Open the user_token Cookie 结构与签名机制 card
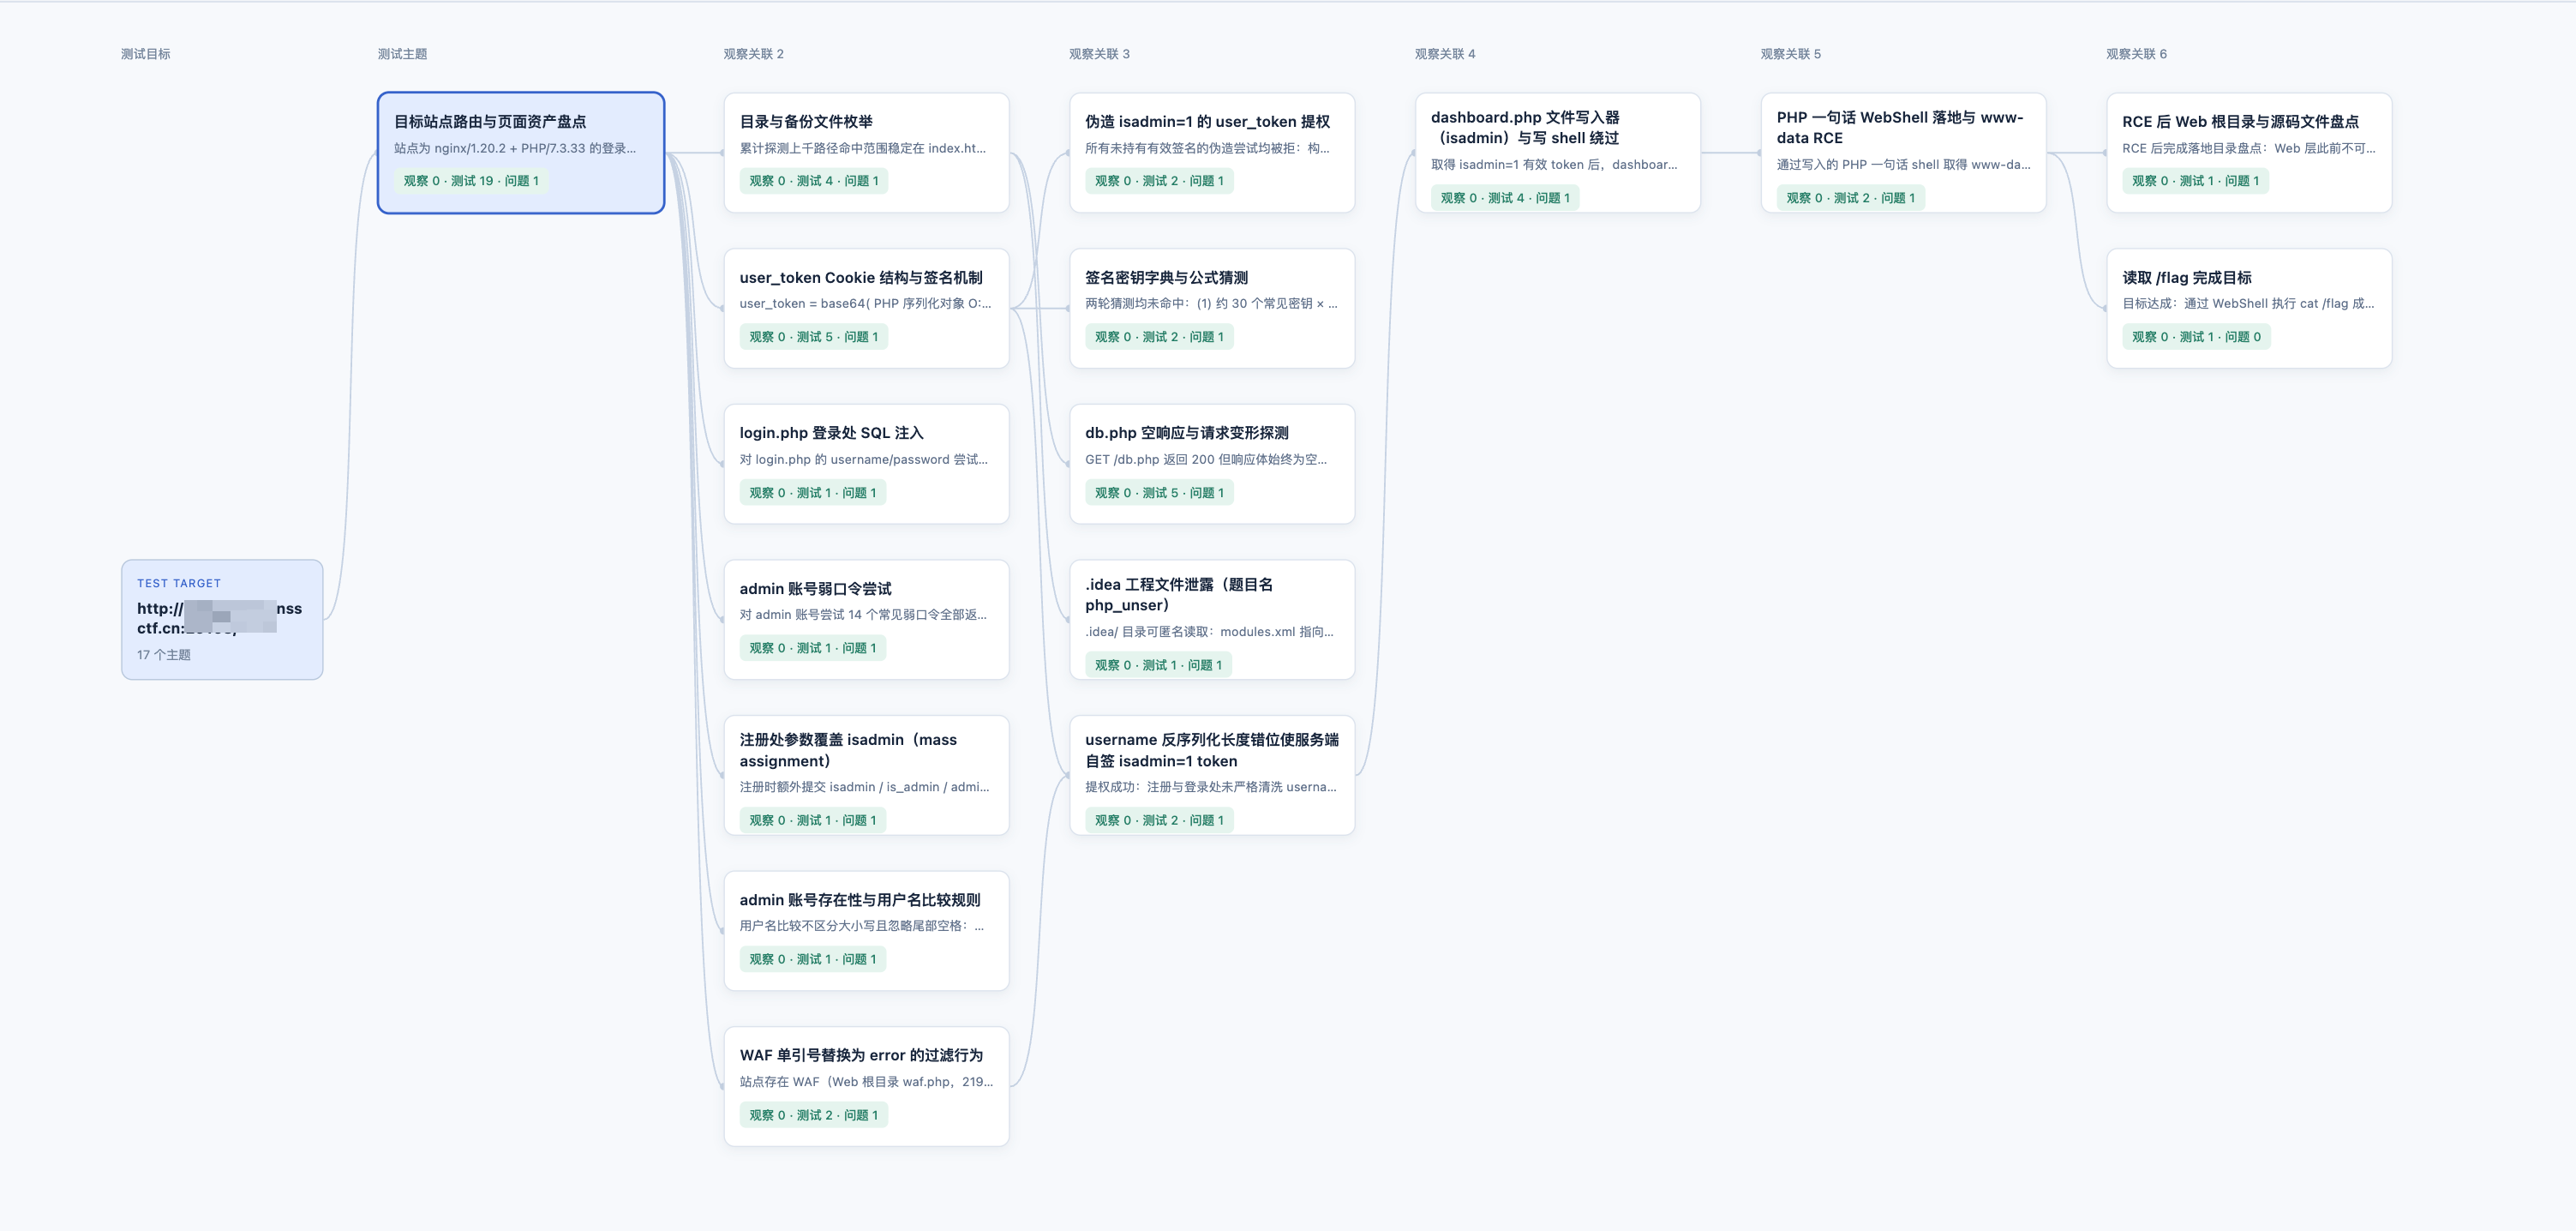 [x=866, y=308]
